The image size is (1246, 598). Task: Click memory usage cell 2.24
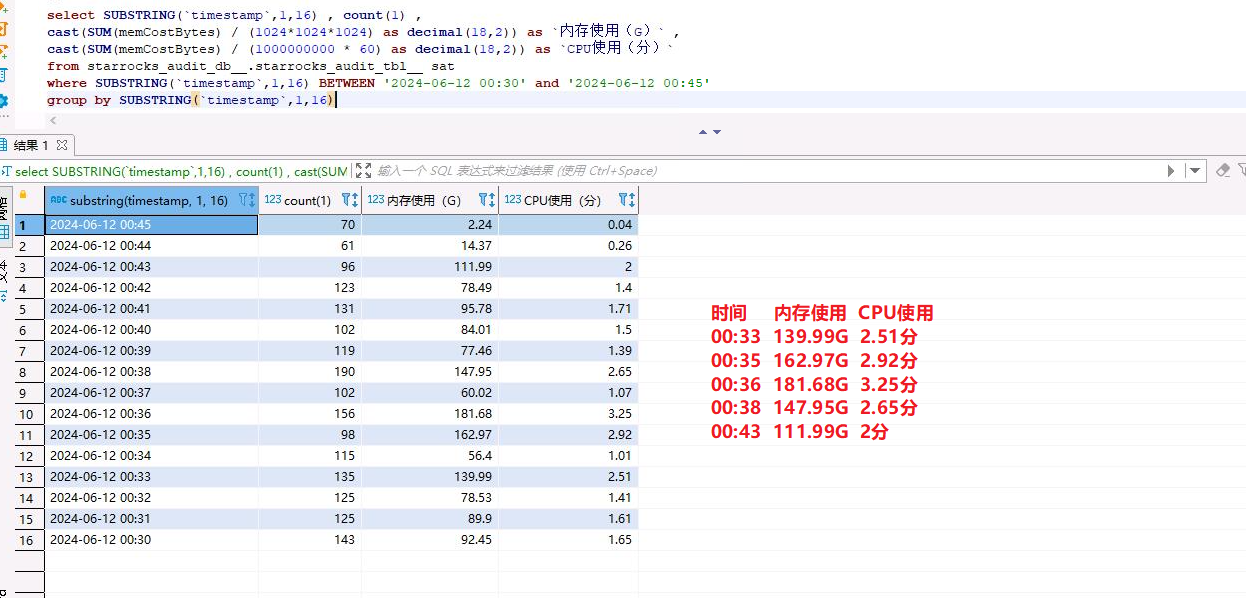tap(430, 225)
